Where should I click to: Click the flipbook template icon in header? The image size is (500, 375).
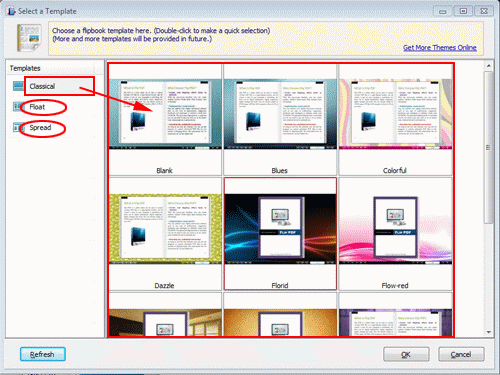pos(29,38)
